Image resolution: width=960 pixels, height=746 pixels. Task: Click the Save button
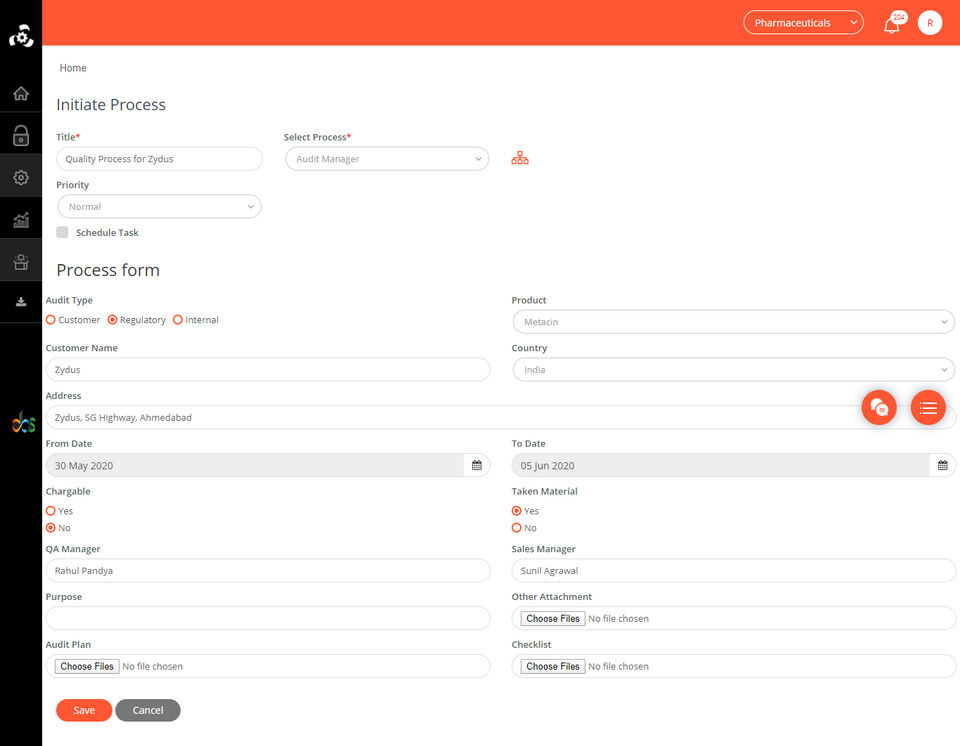(84, 710)
